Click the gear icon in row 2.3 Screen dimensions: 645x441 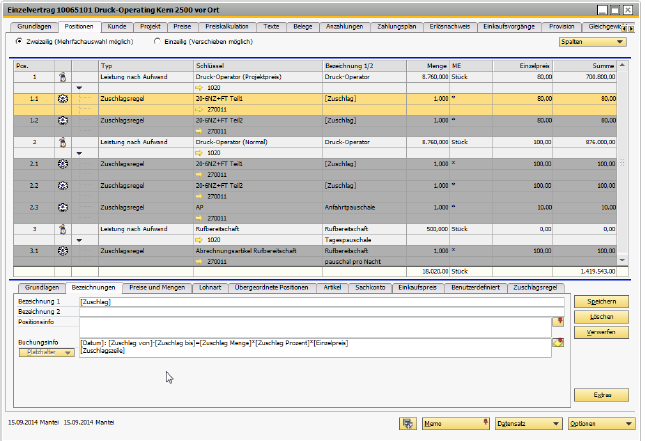62,207
